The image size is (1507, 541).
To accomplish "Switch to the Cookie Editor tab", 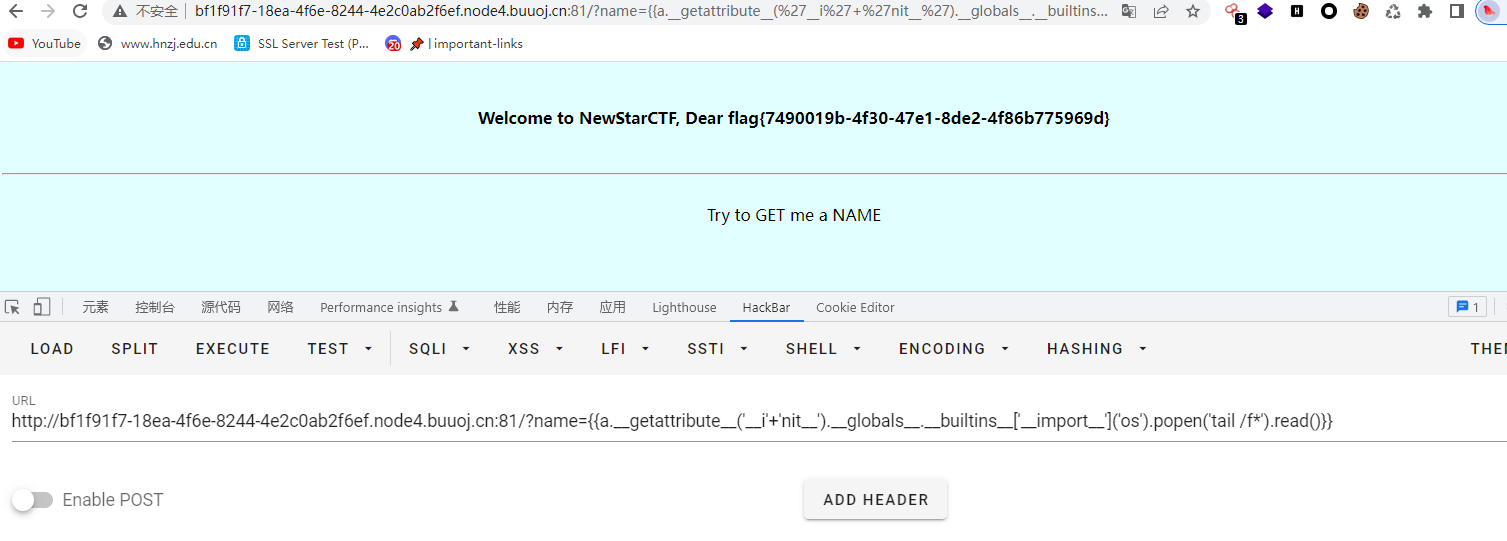I will [855, 308].
